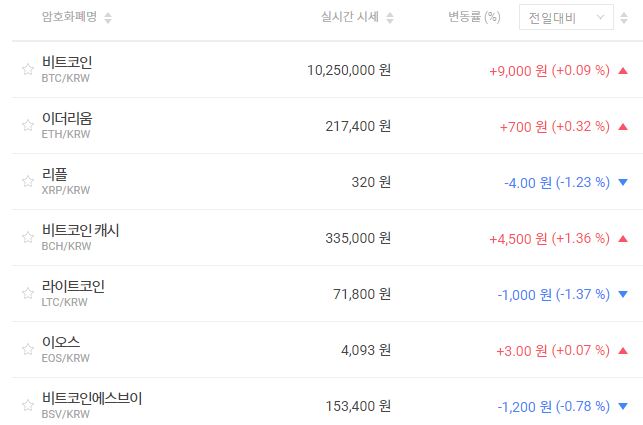Favorite the Bitcoin Cash (BCH/KRW) row
Viewport: 643px width, 425px height.
(x=28, y=237)
